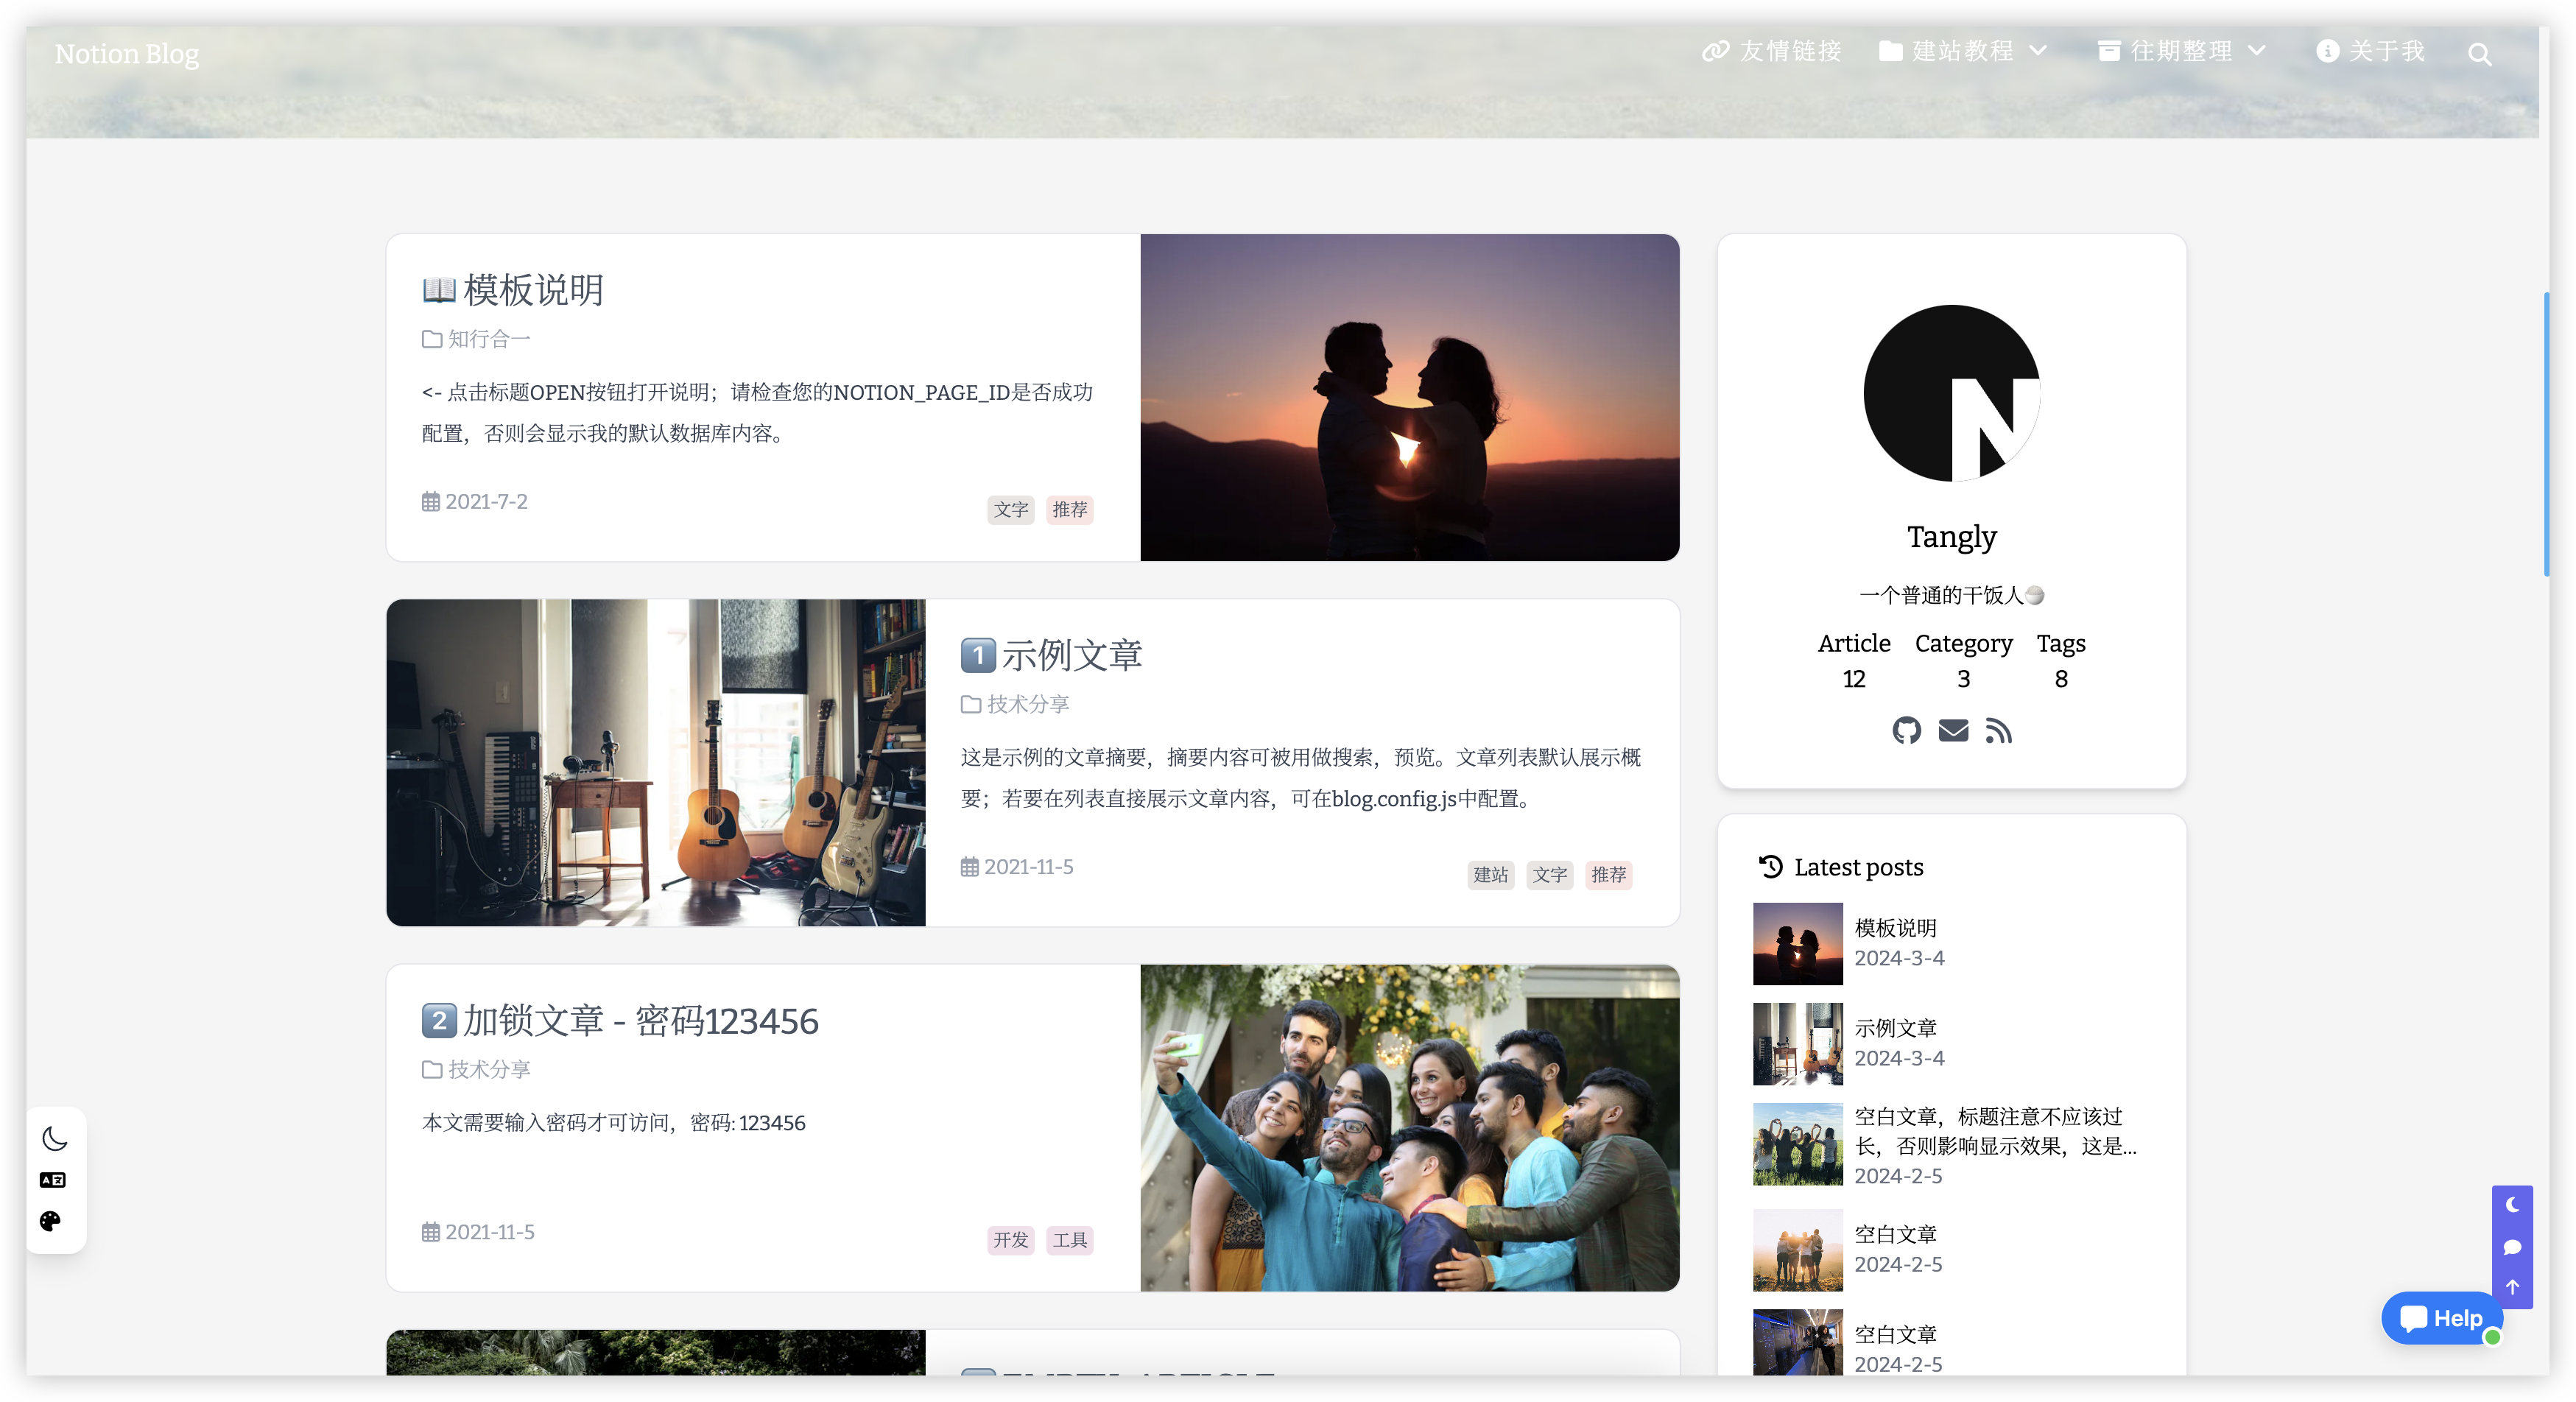Click the link chain icon beside 友情链接
Image resolution: width=2576 pixels, height=1402 pixels.
tap(1715, 51)
